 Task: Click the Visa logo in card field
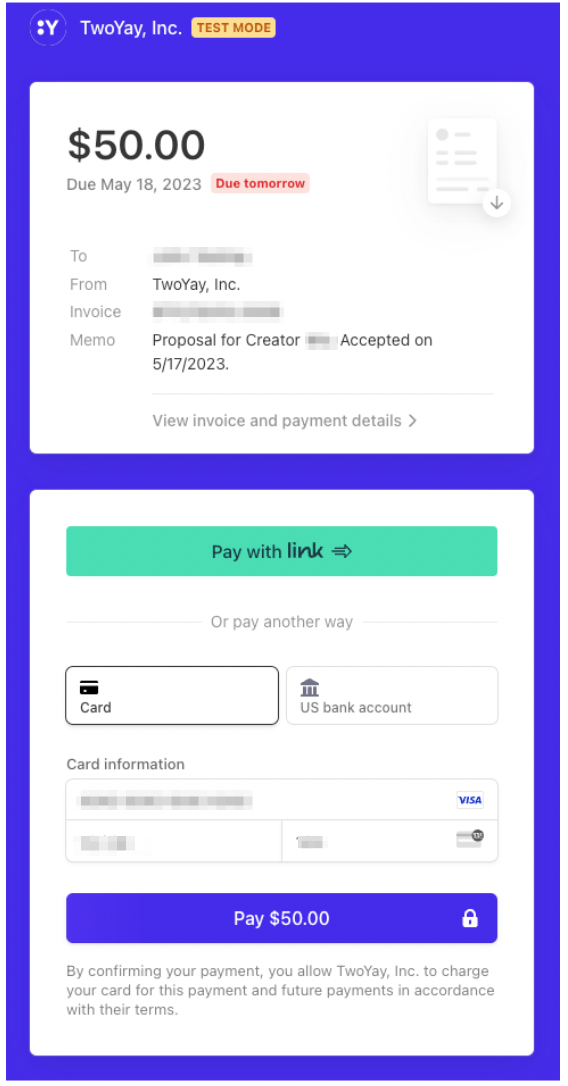[x=470, y=800]
